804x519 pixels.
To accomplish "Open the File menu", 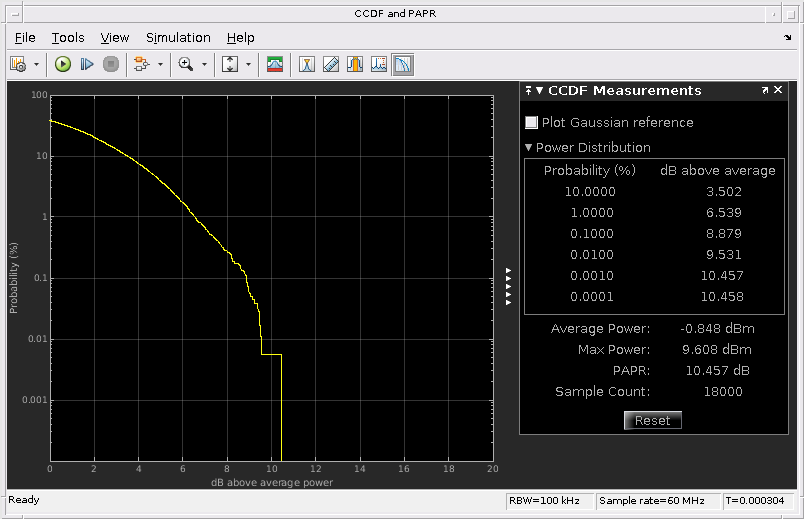I will pyautogui.click(x=25, y=38).
